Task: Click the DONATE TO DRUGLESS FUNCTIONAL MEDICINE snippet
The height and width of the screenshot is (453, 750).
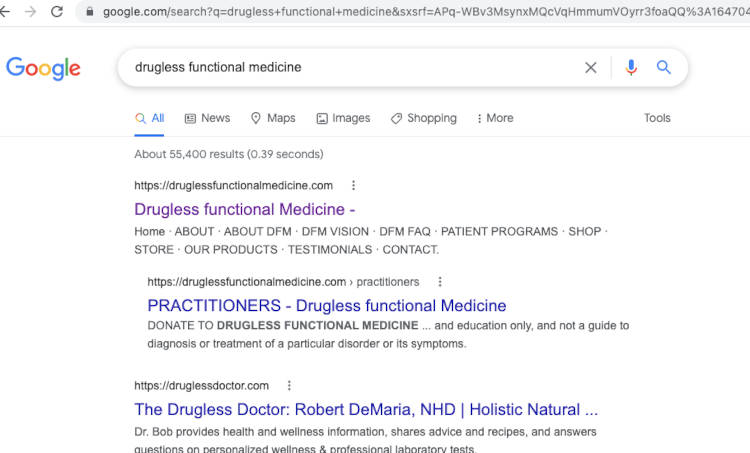Action: (388, 334)
